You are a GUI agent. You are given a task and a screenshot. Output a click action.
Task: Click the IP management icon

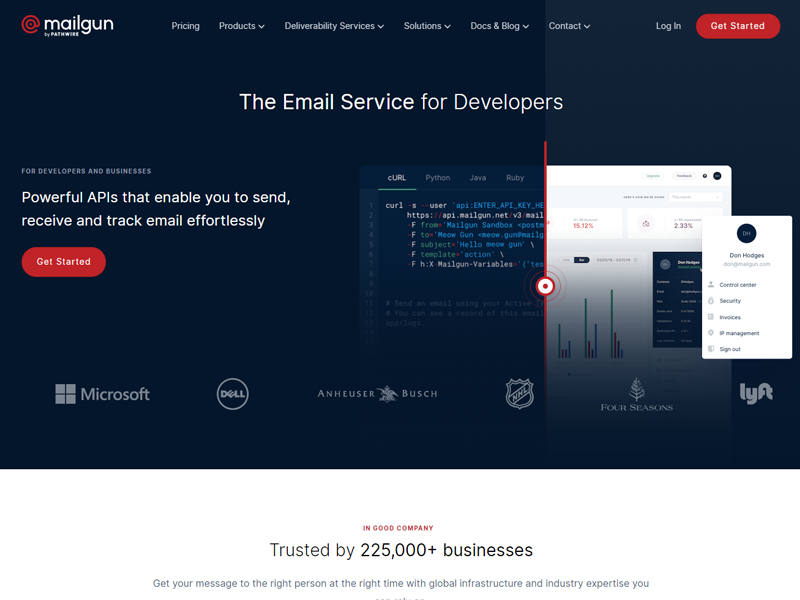pyautogui.click(x=711, y=333)
